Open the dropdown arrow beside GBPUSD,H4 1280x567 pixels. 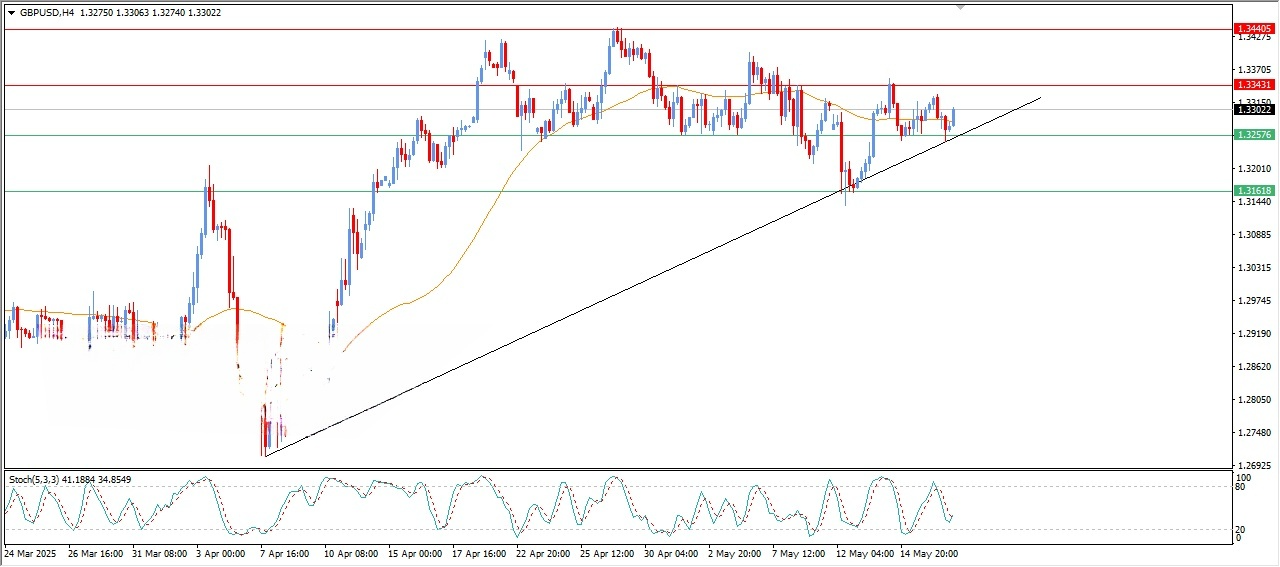(11, 13)
